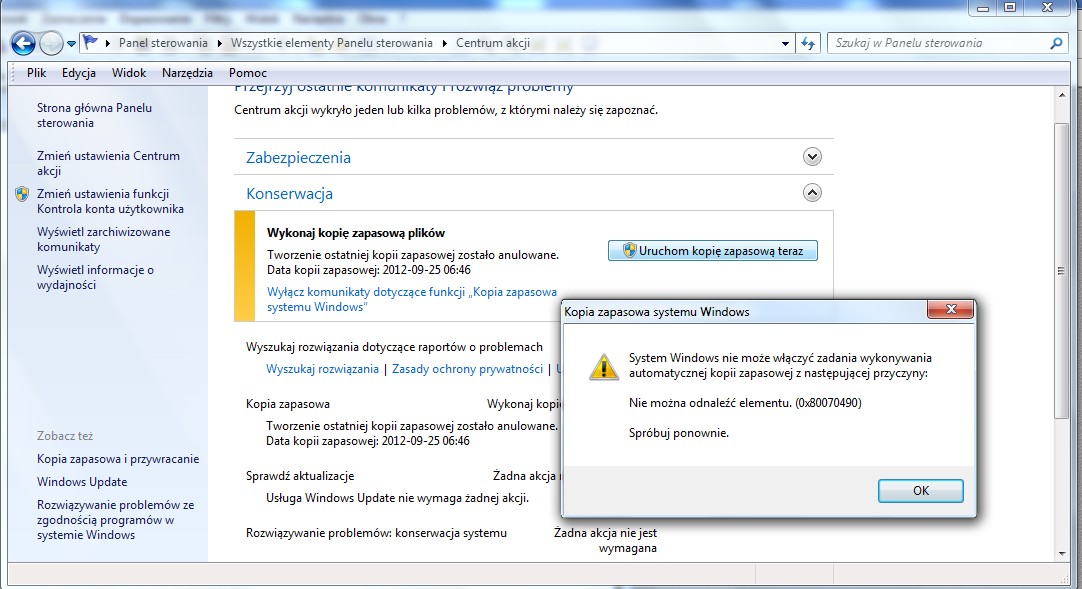Viewport: 1082px width, 589px height.
Task: Open 'Zmień ustawienia Centrum akcji' link
Action: click(108, 163)
